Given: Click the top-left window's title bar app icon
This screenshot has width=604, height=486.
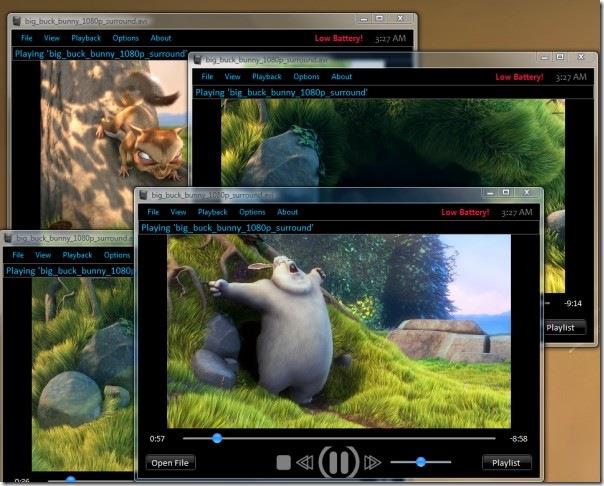Looking at the screenshot, I should click(17, 21).
